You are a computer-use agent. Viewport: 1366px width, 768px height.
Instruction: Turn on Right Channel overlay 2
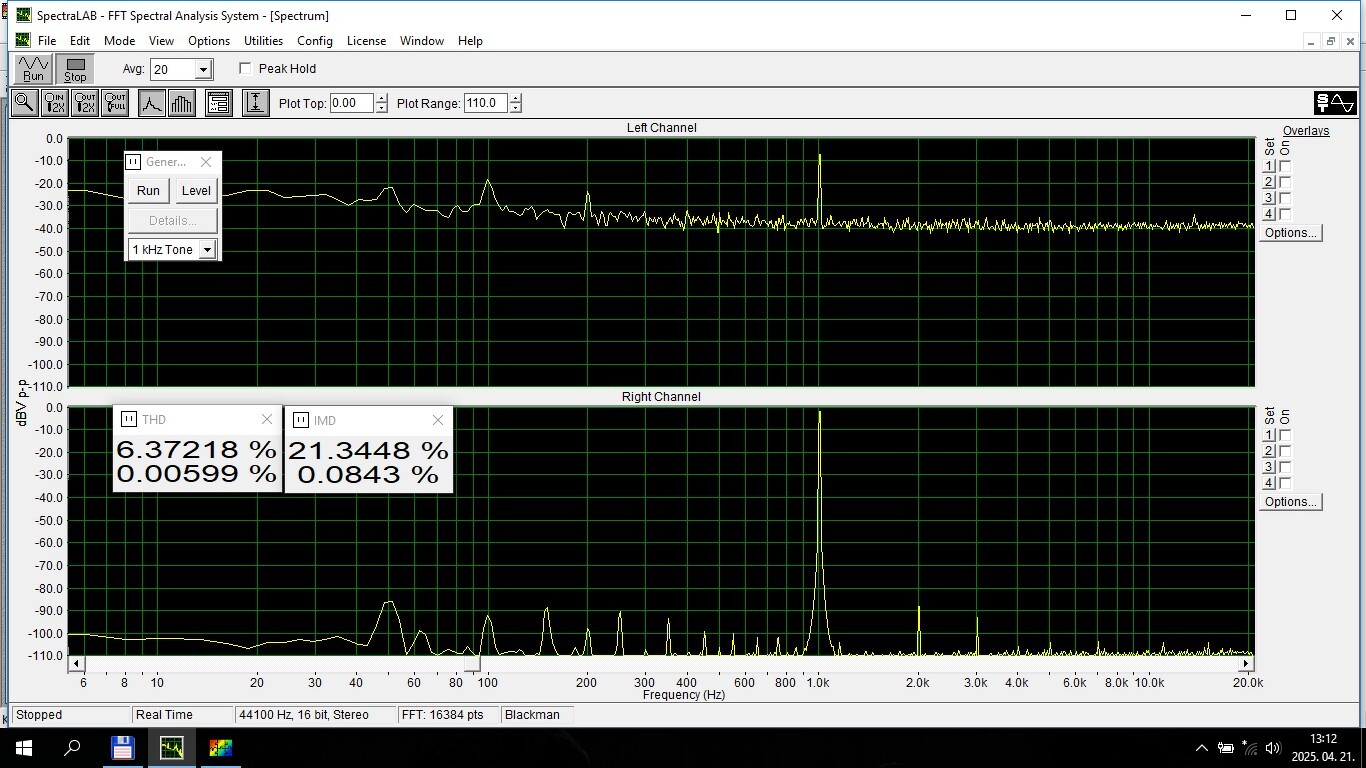[x=1285, y=451]
